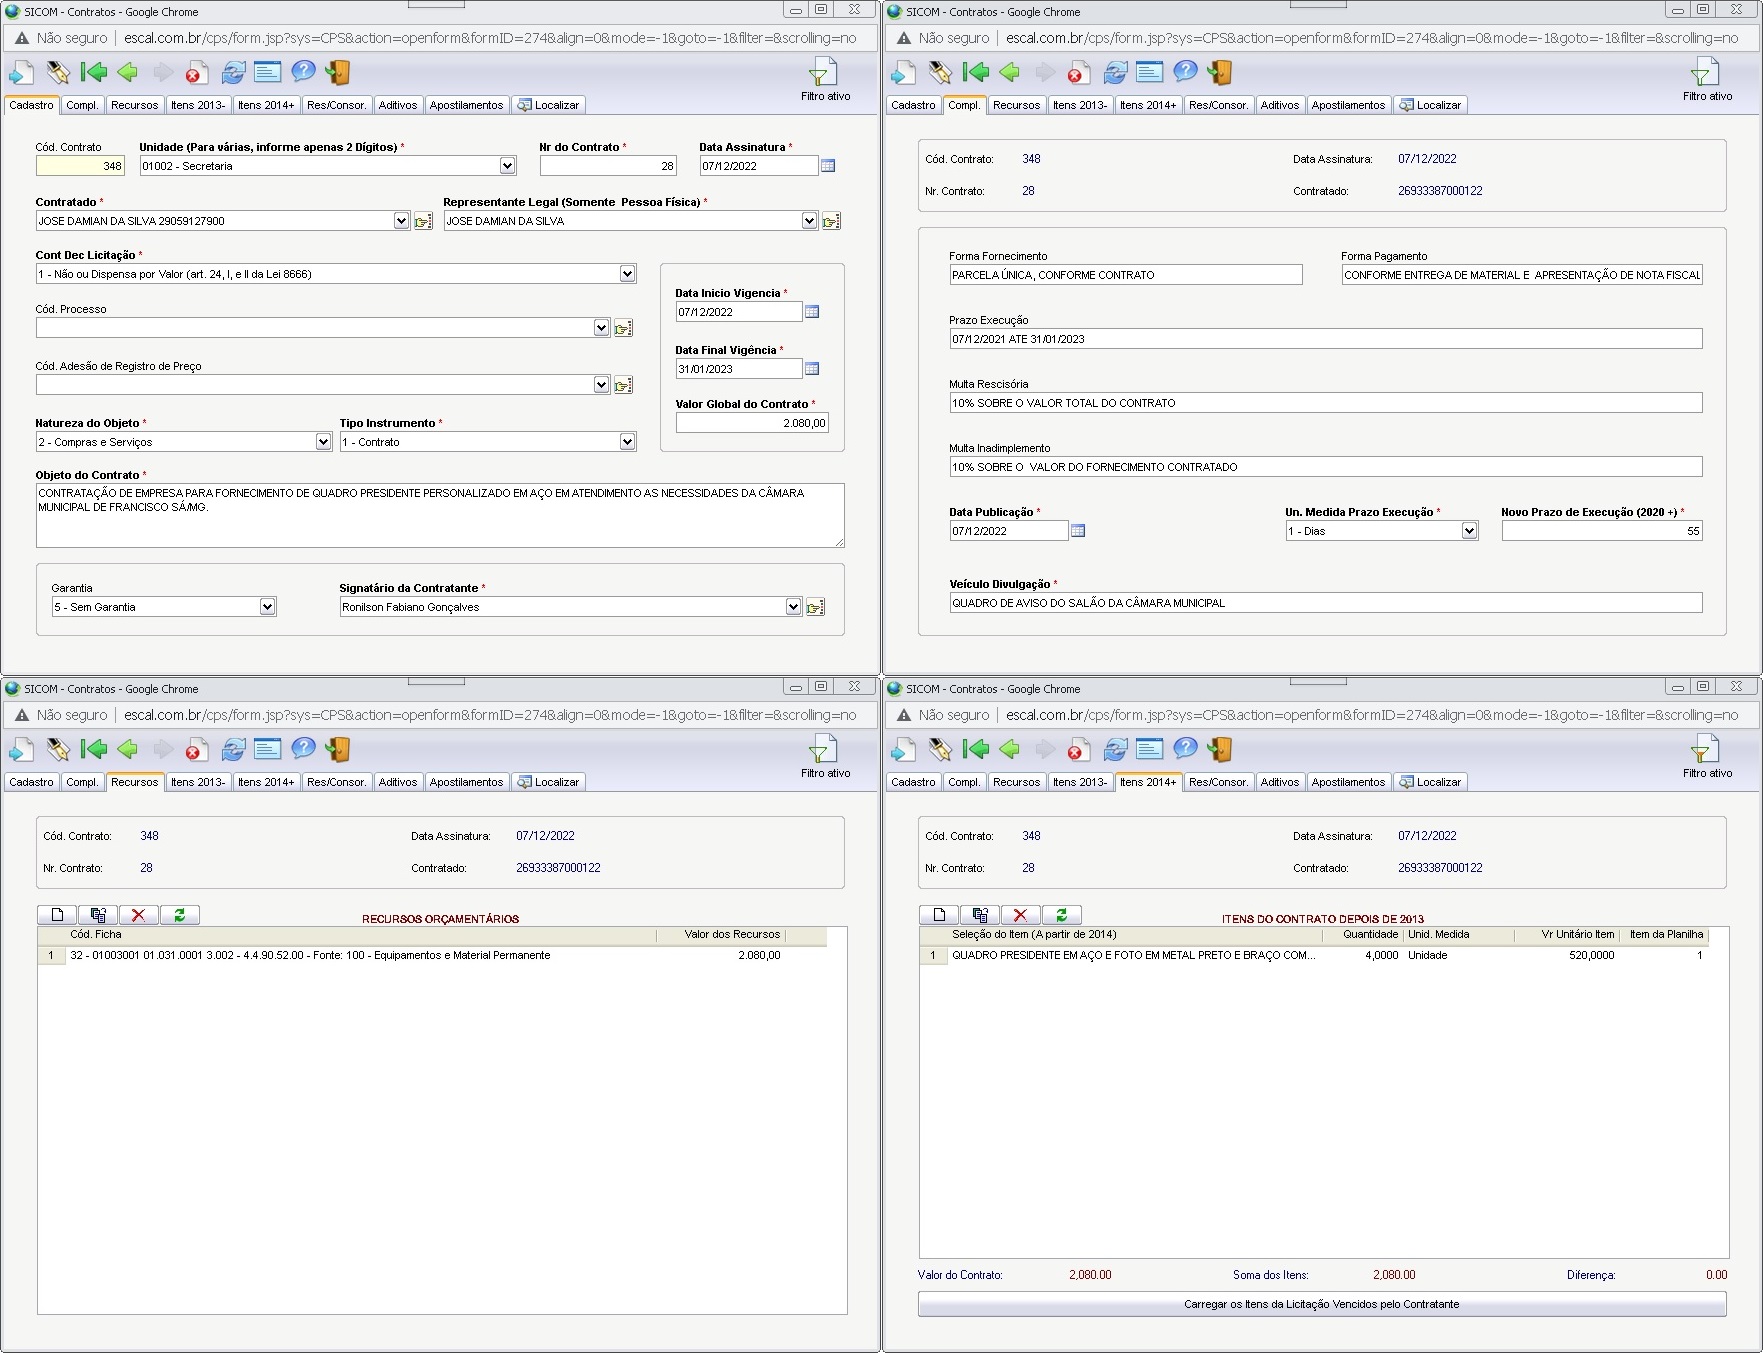Click lookup icon next to Signatário da Contratante
Screen dimensions: 1763x1353
[x=815, y=607]
